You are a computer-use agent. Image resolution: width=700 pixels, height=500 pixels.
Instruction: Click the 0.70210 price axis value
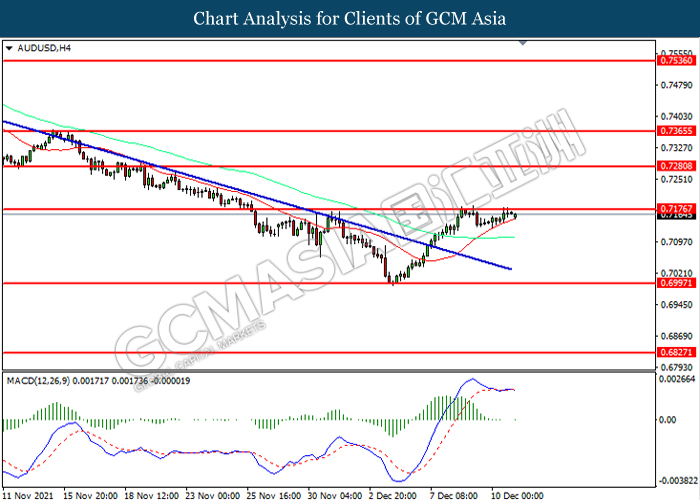click(677, 273)
